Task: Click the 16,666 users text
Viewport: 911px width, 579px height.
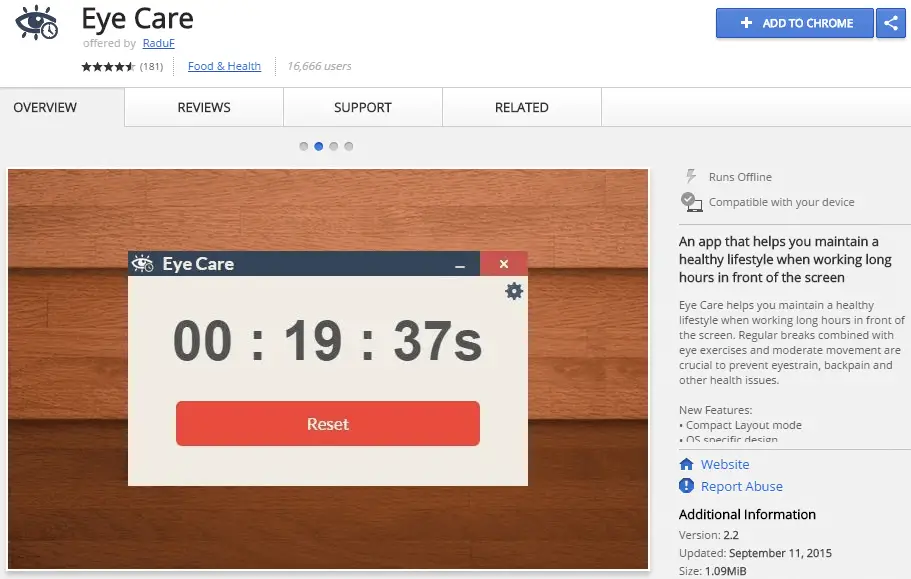Action: click(319, 66)
